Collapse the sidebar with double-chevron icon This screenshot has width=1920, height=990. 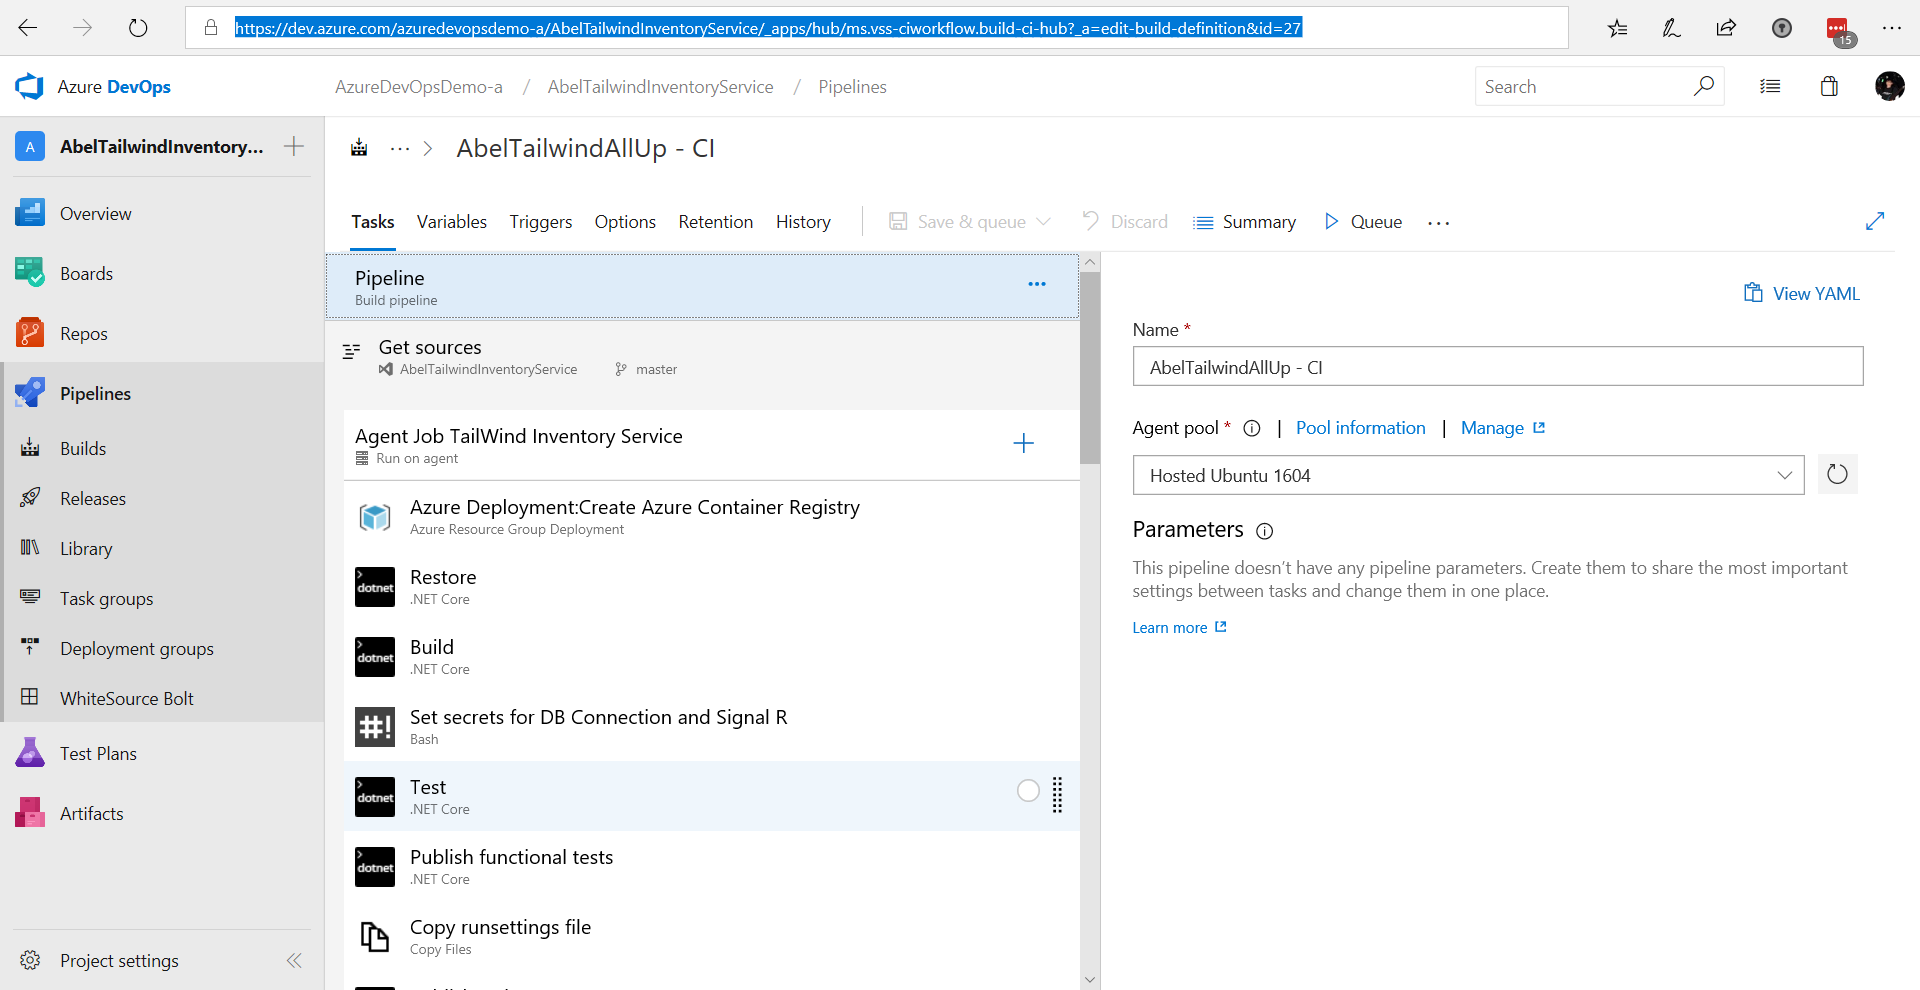tap(294, 960)
